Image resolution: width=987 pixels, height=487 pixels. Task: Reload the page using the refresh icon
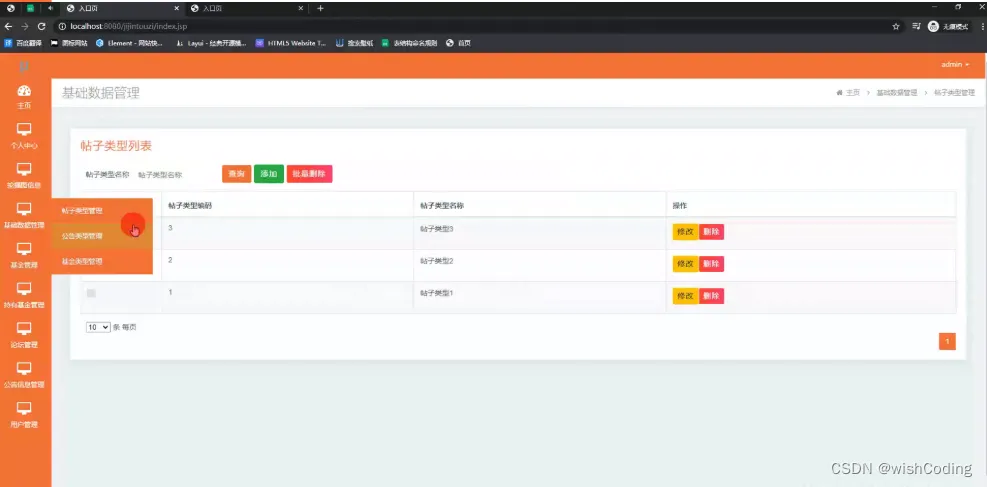tap(42, 26)
